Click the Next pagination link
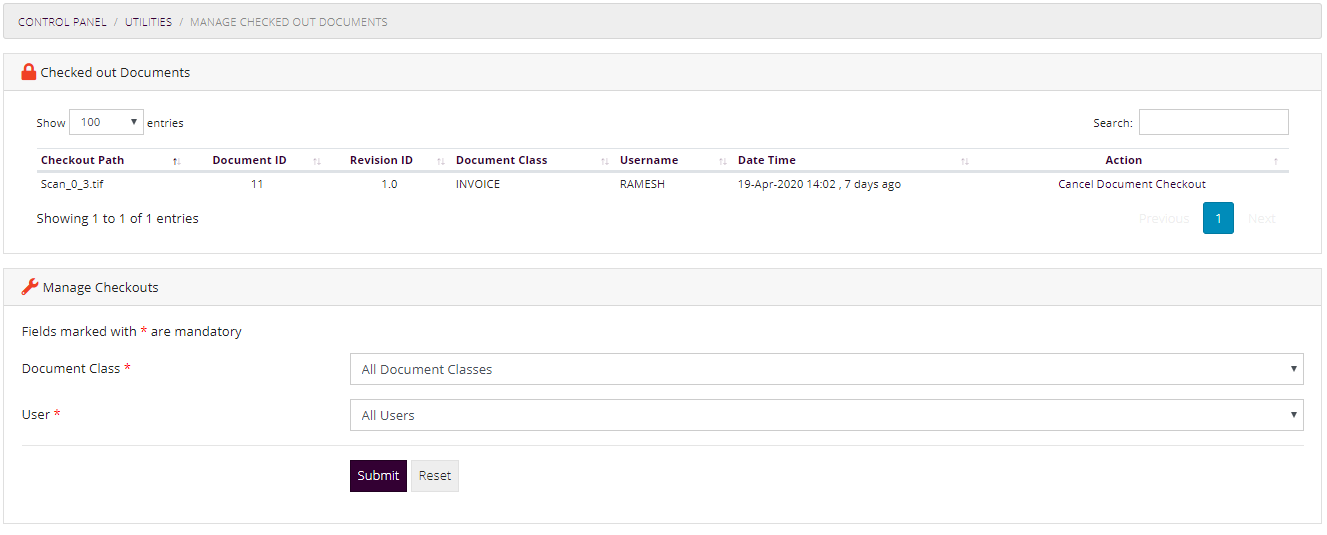The image size is (1327, 535). tap(1261, 218)
